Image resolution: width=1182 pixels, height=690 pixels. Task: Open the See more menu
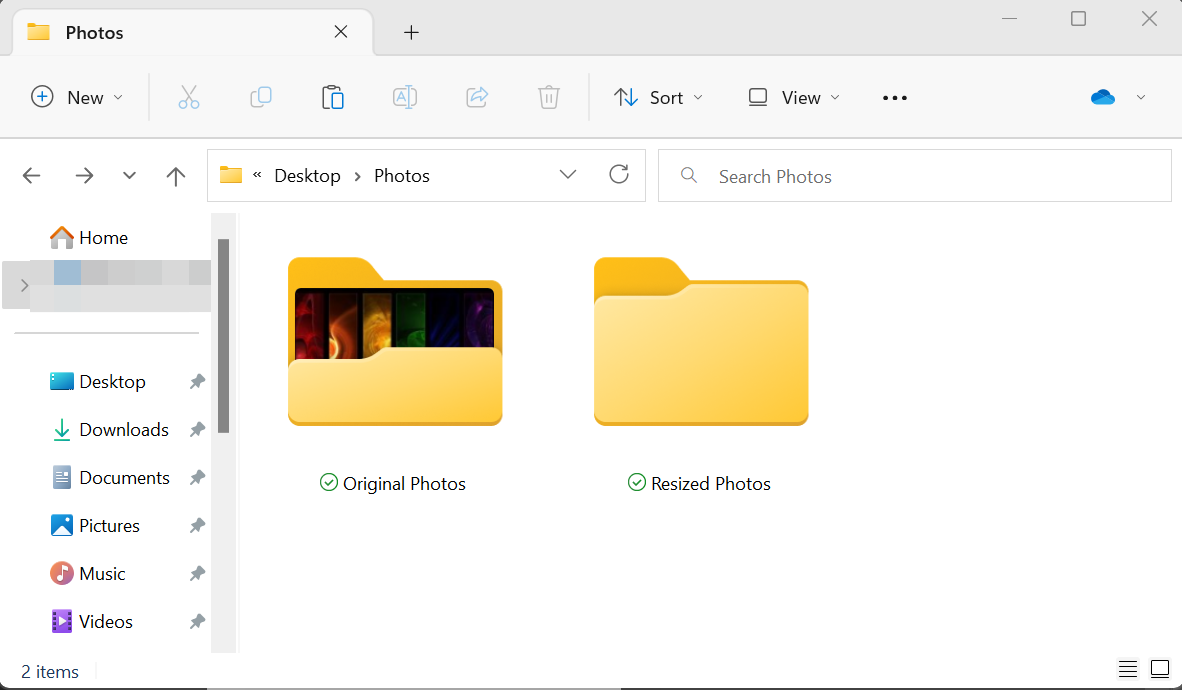pos(894,97)
